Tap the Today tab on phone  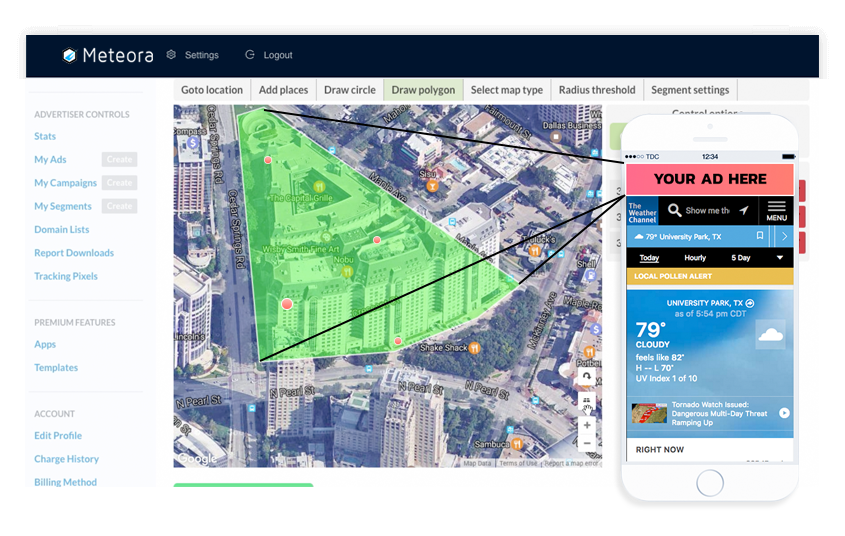coord(649,257)
